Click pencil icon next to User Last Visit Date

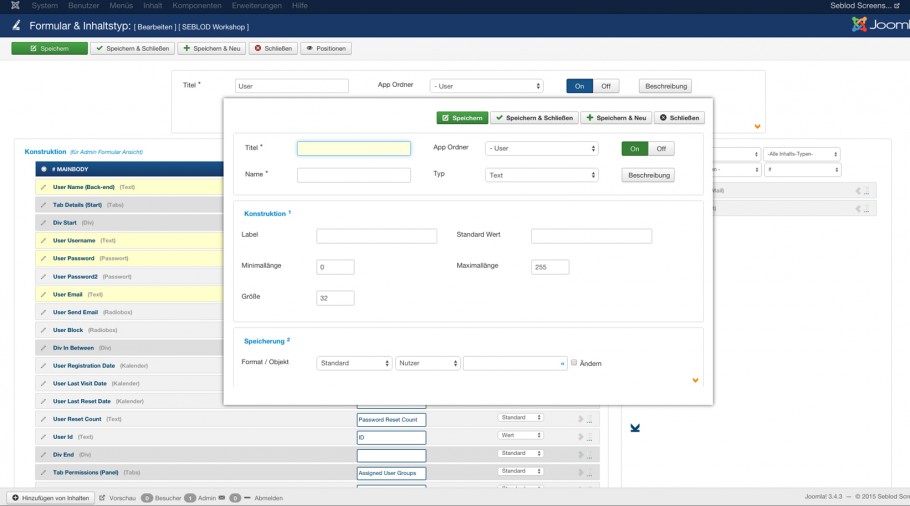coord(44,384)
